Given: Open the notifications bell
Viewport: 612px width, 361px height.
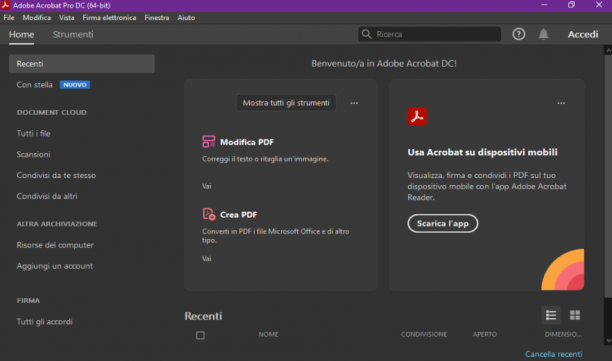Looking at the screenshot, I should [543, 34].
